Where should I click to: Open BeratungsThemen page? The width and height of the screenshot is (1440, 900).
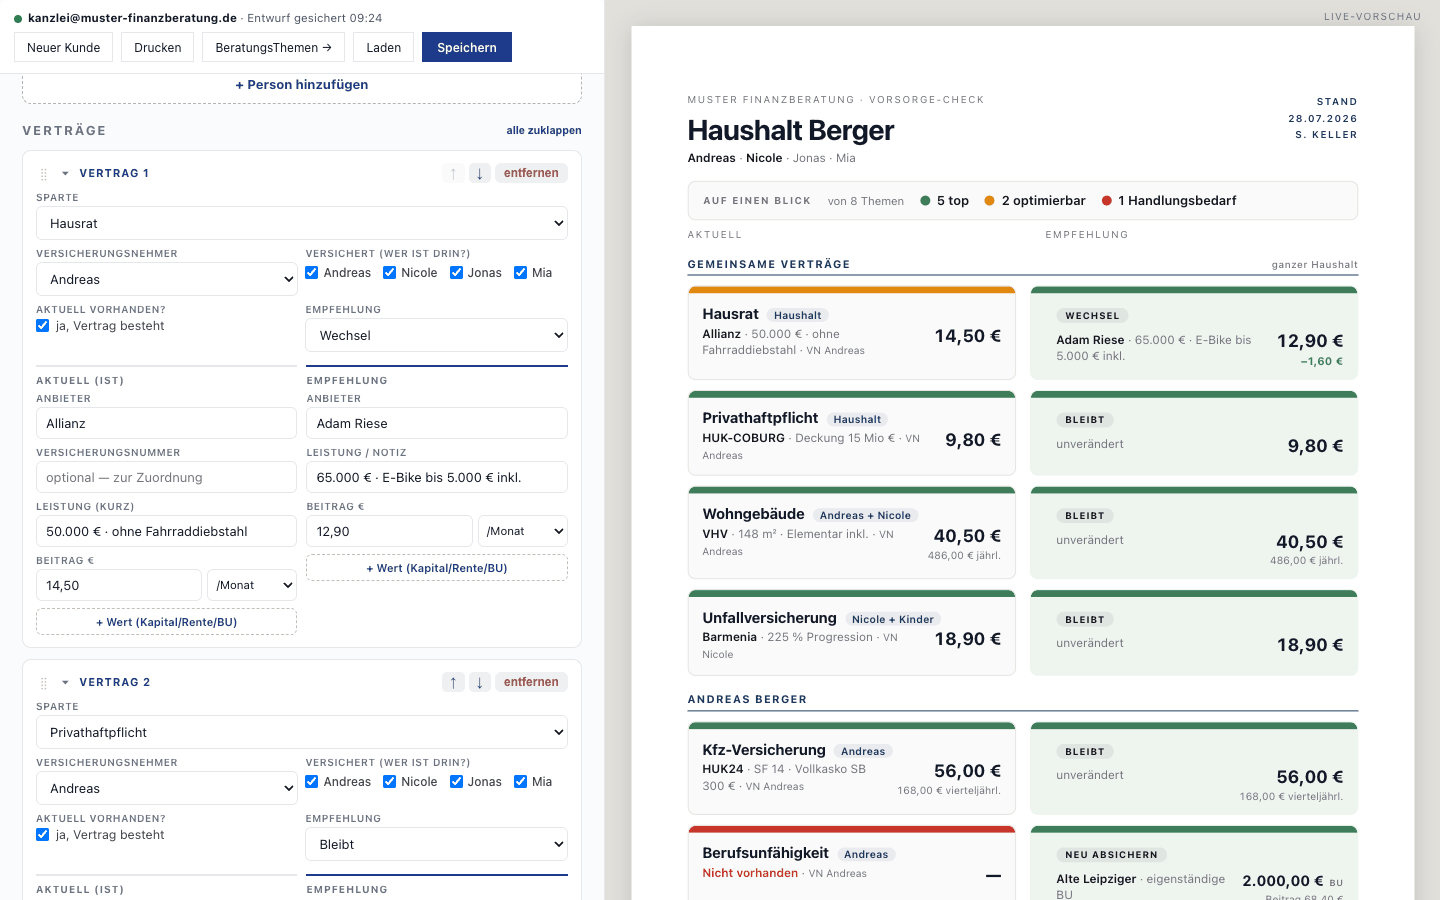pos(273,47)
